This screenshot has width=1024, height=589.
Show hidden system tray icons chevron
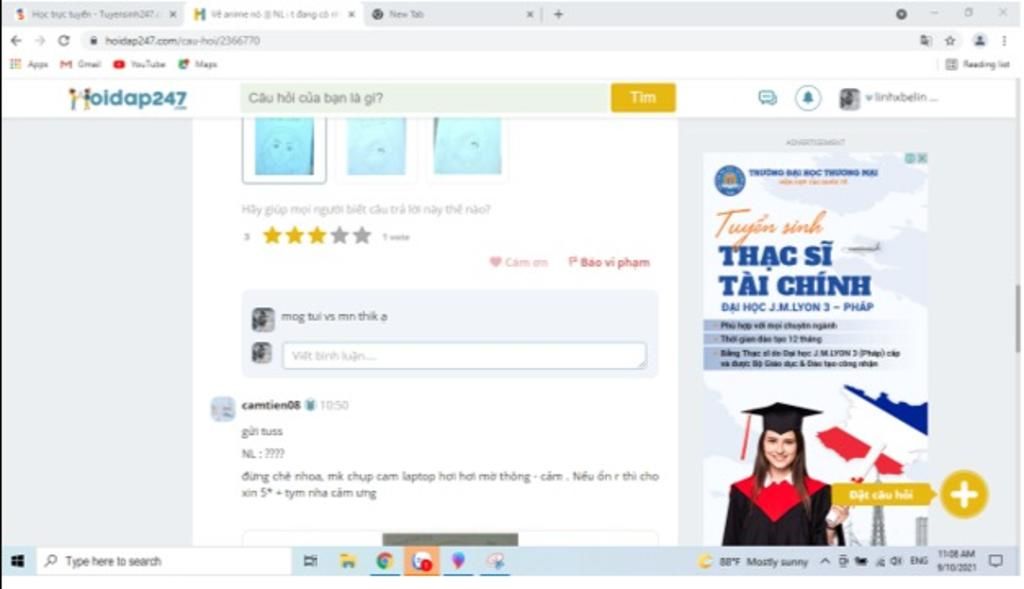[825, 561]
